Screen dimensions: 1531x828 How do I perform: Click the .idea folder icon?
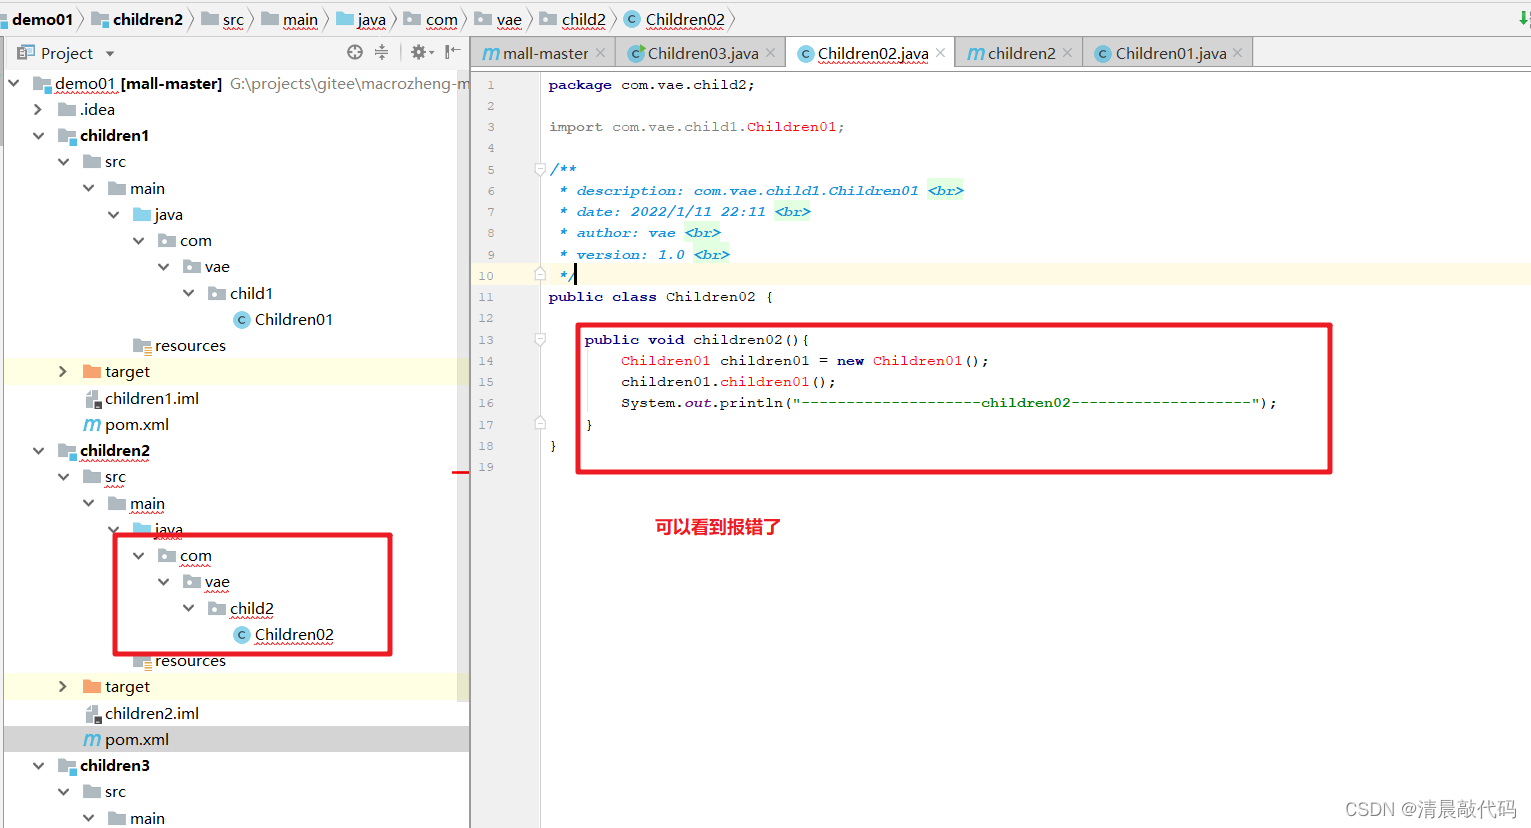pos(67,110)
